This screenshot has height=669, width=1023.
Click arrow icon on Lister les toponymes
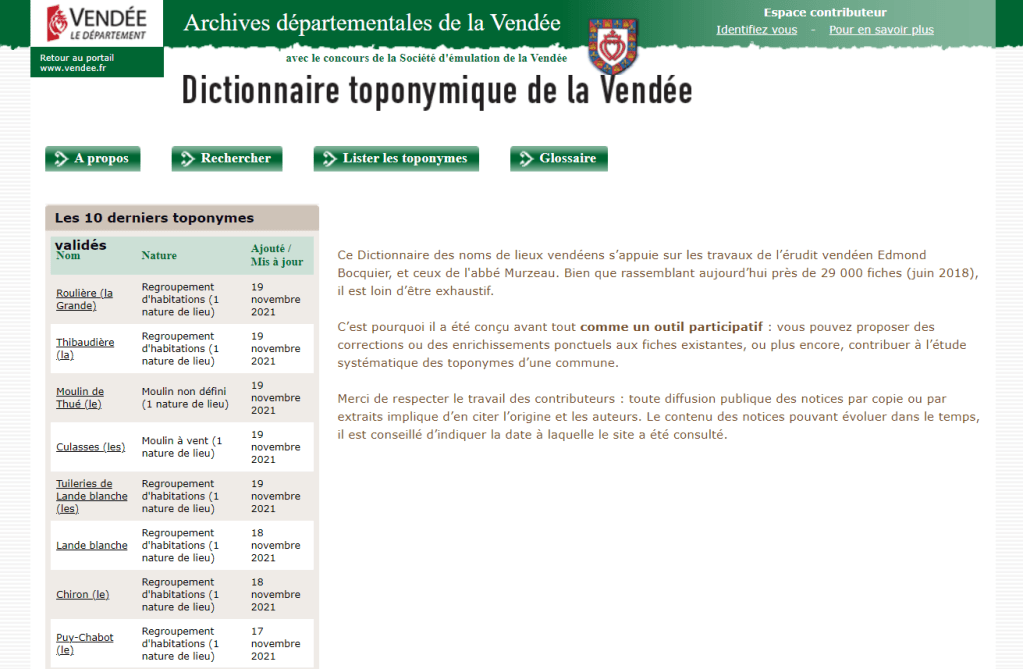[329, 159]
